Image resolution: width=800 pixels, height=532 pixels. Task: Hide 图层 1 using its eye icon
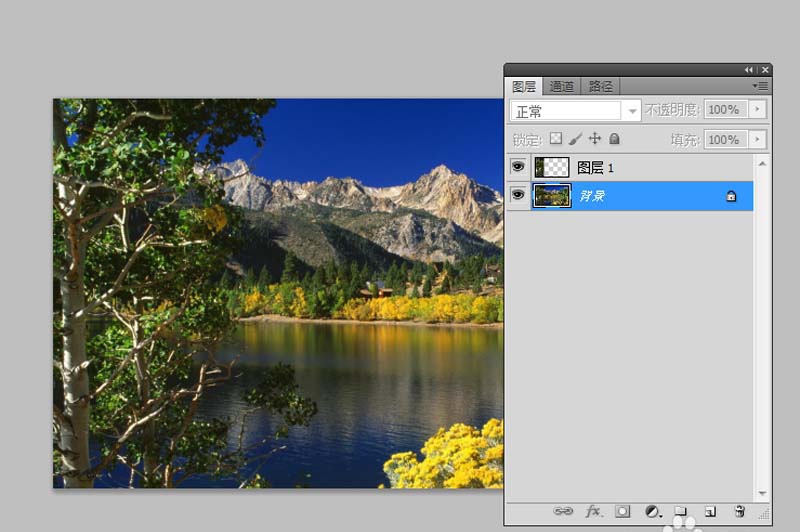(518, 166)
